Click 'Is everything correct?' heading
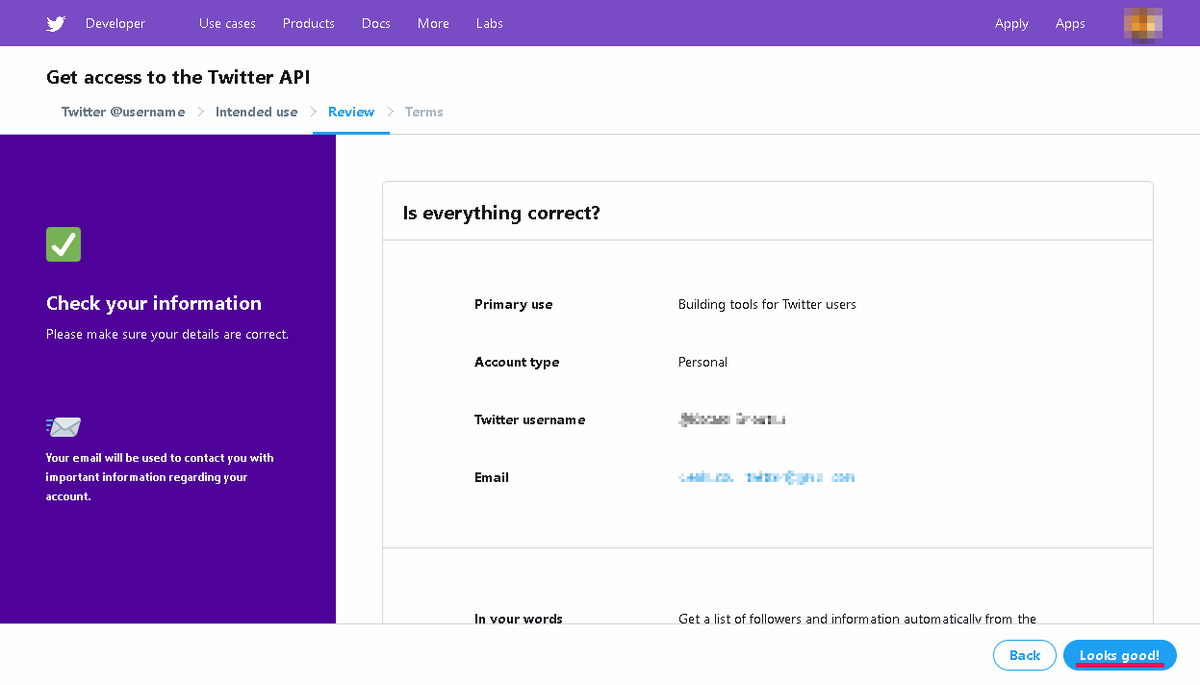1200x685 pixels. click(x=501, y=213)
